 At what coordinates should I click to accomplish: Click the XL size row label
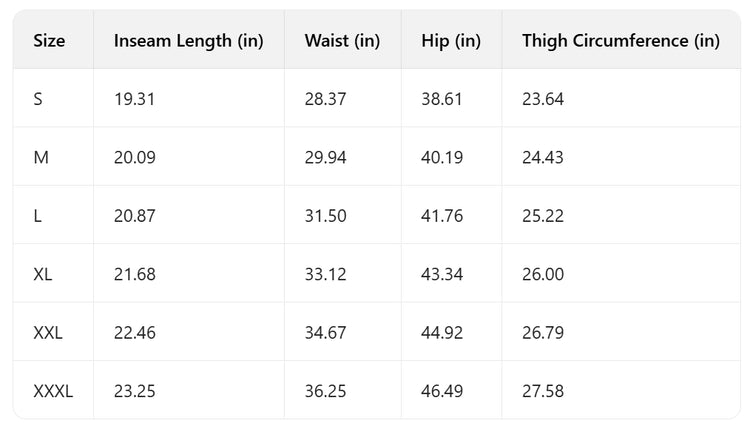(x=43, y=274)
